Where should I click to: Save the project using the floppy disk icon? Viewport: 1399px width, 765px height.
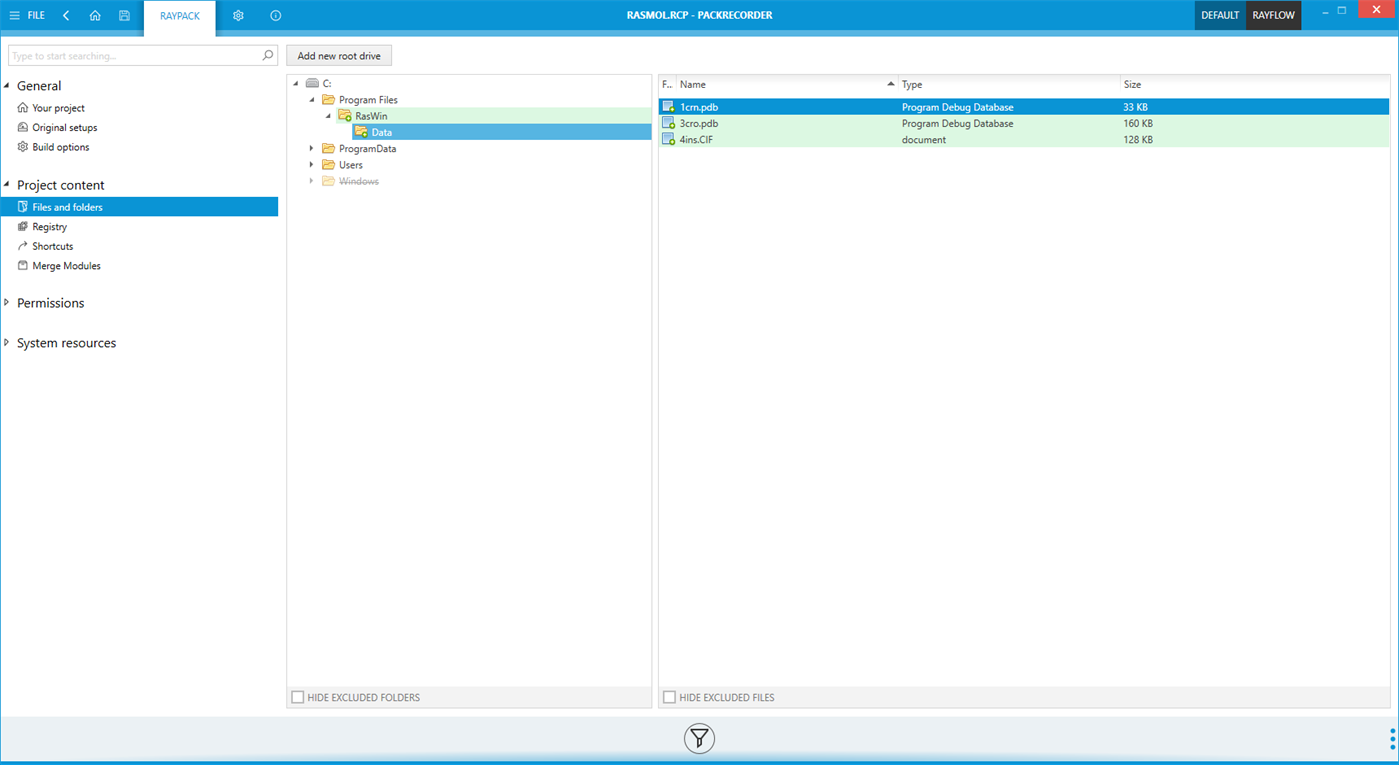coord(124,15)
